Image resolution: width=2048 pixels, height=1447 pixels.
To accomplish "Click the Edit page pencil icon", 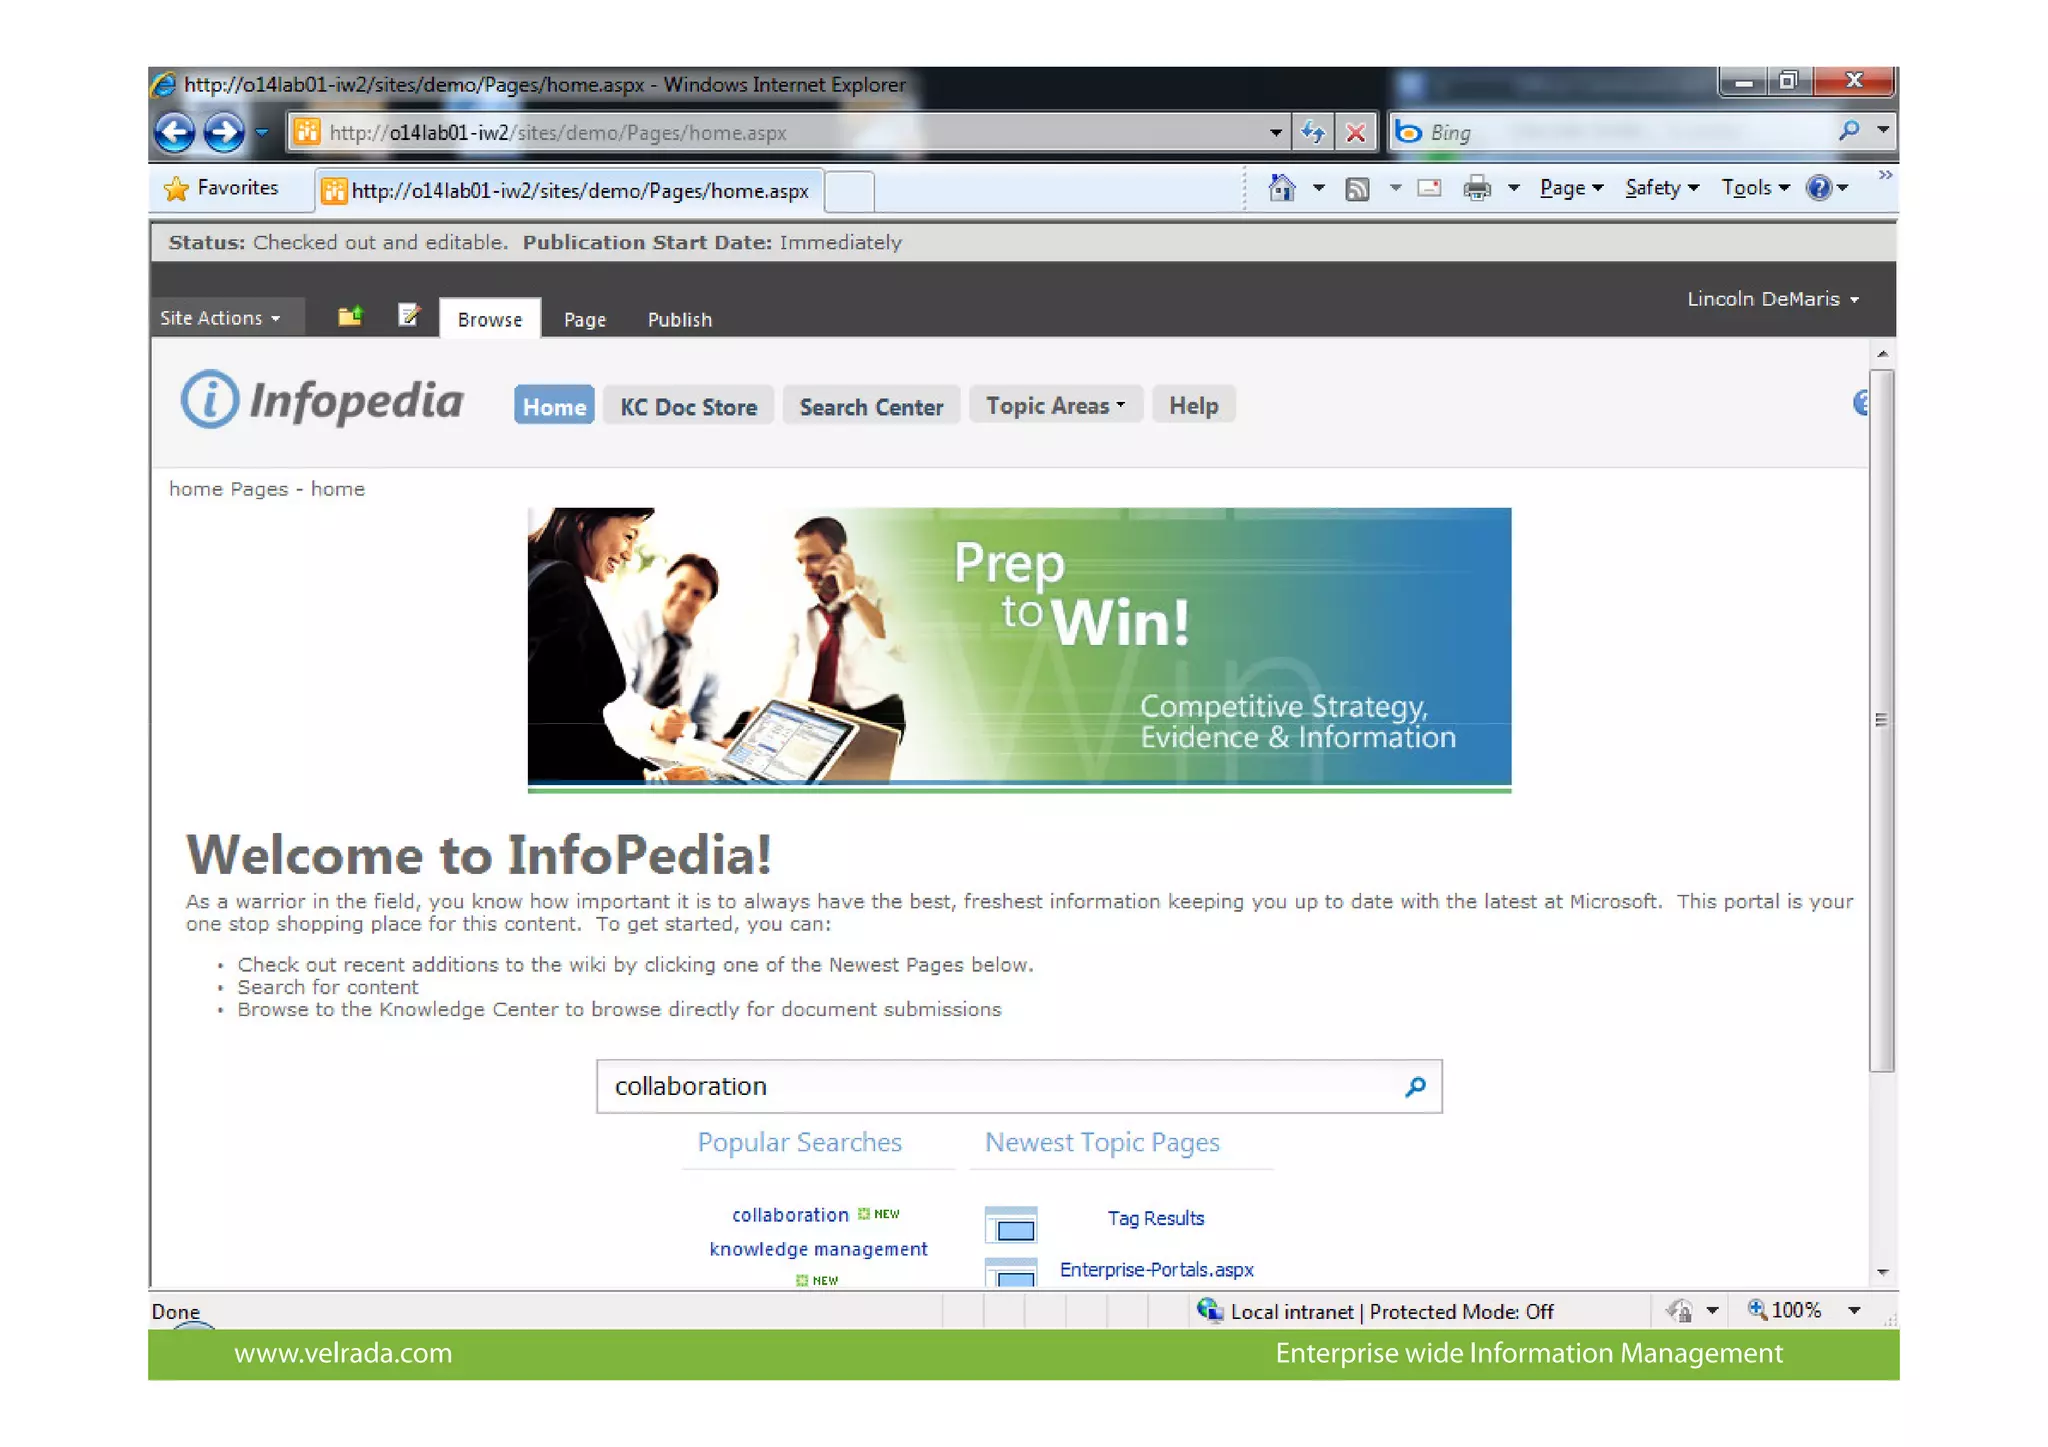I will coord(408,316).
